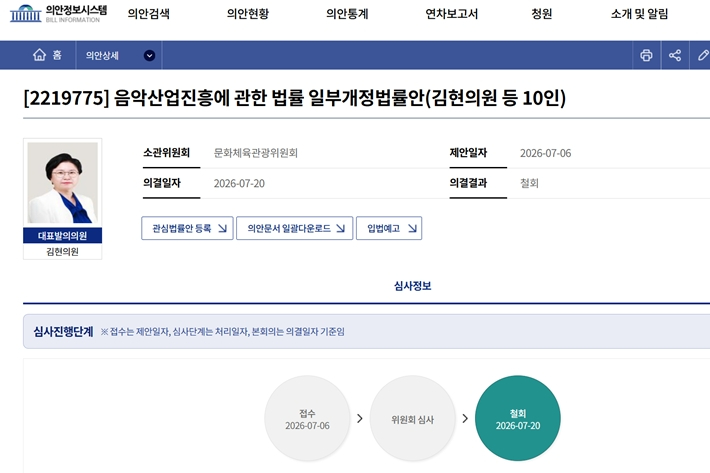Select the 심사정보 tab
The width and height of the screenshot is (710, 473).
tap(413, 286)
